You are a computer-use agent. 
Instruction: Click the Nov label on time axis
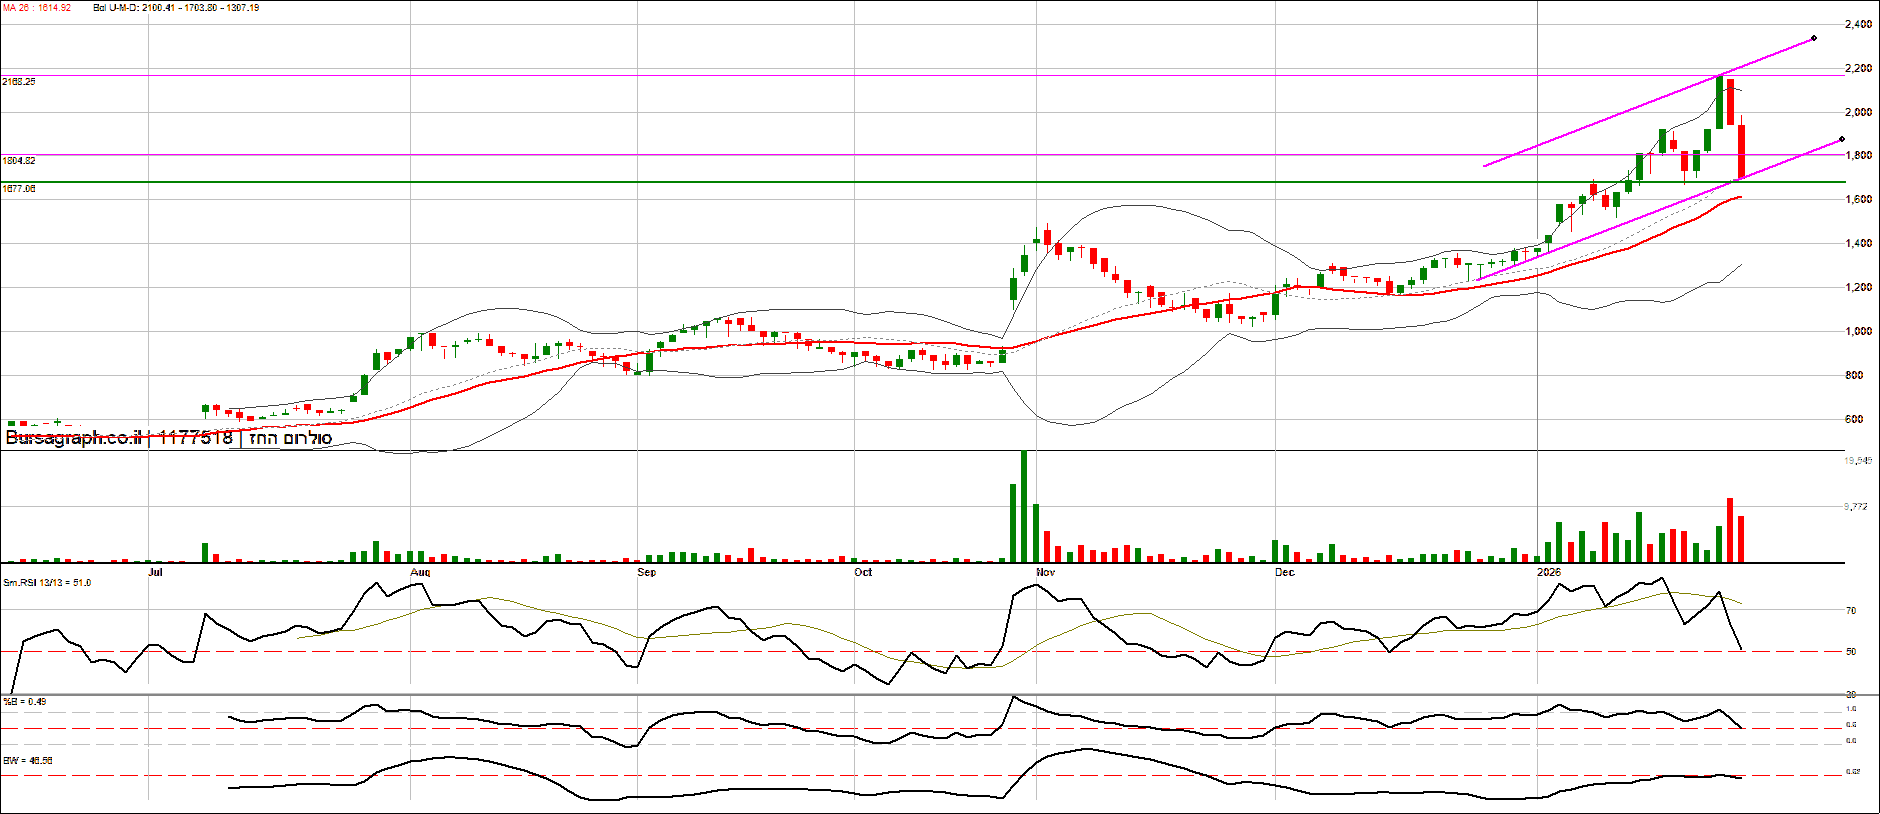click(1045, 573)
